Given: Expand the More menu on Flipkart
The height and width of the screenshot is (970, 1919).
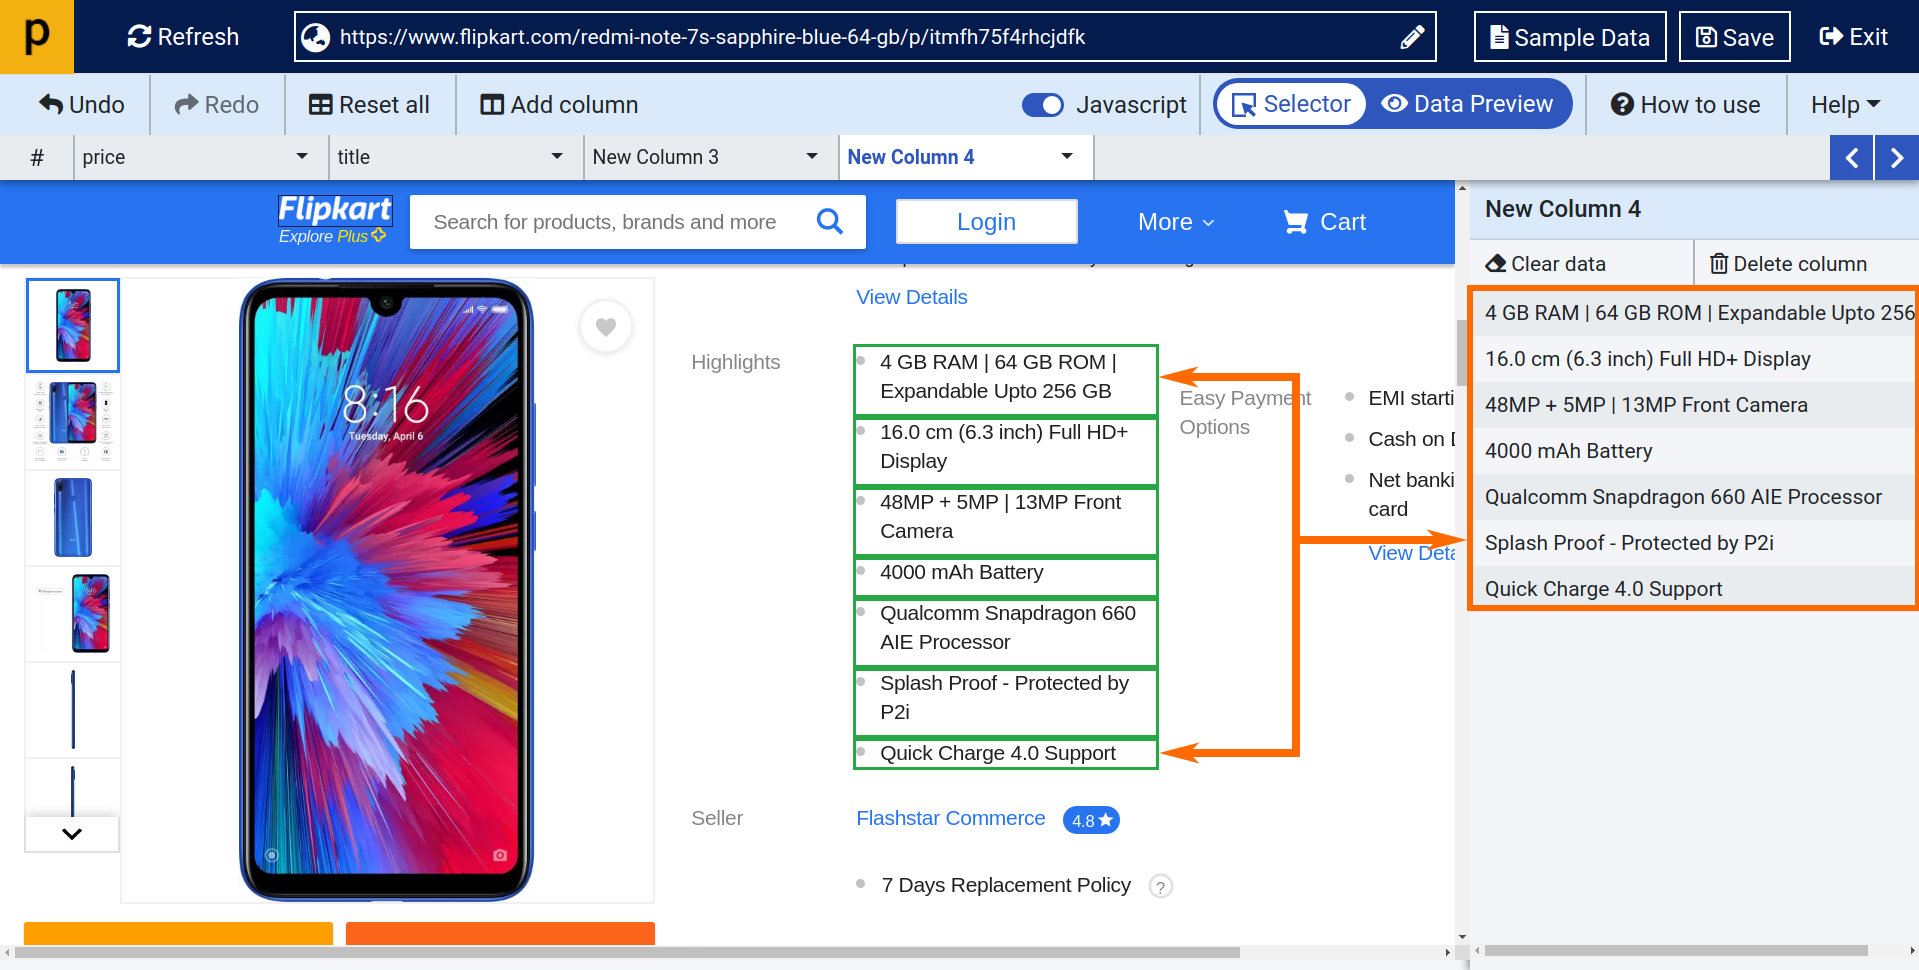Looking at the screenshot, I should point(1176,222).
